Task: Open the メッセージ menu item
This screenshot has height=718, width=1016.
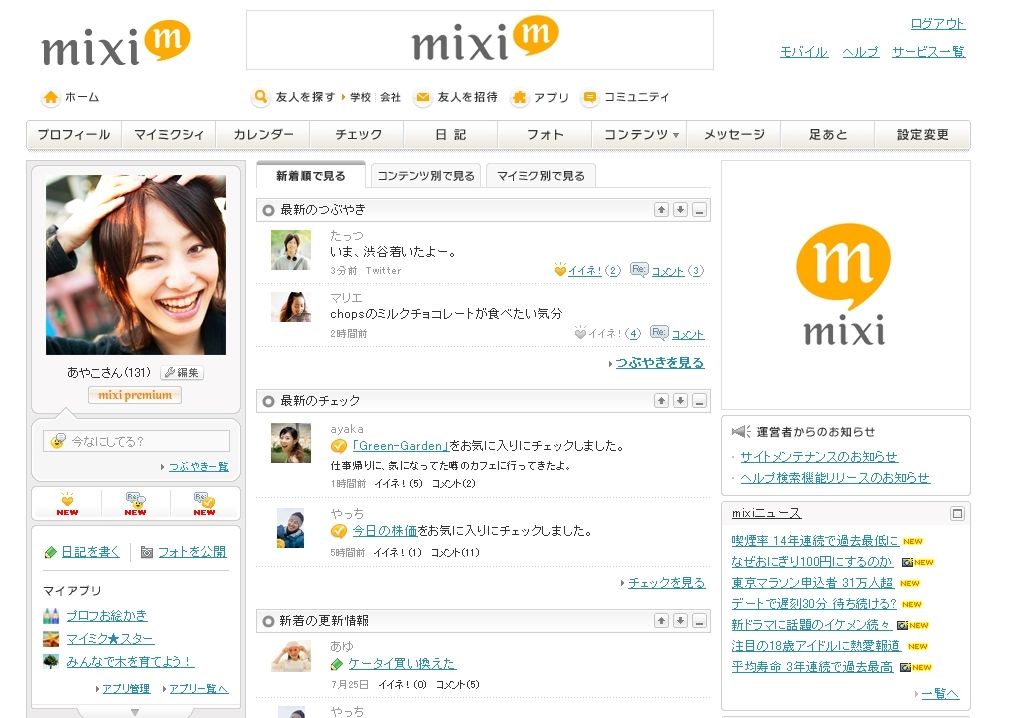Action: pos(734,131)
